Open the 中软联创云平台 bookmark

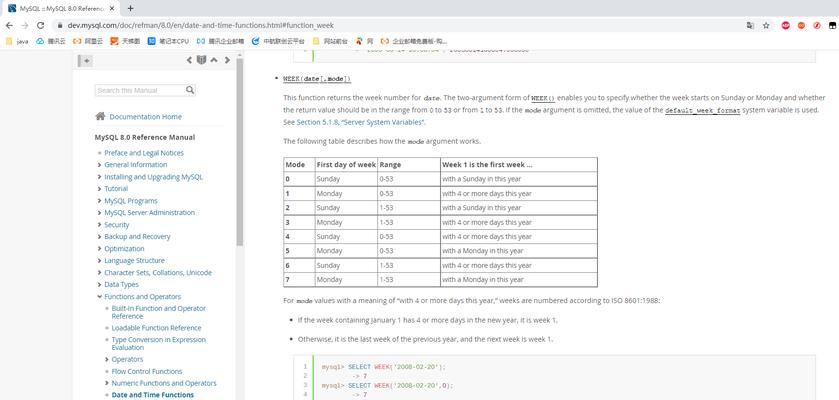click(278, 41)
